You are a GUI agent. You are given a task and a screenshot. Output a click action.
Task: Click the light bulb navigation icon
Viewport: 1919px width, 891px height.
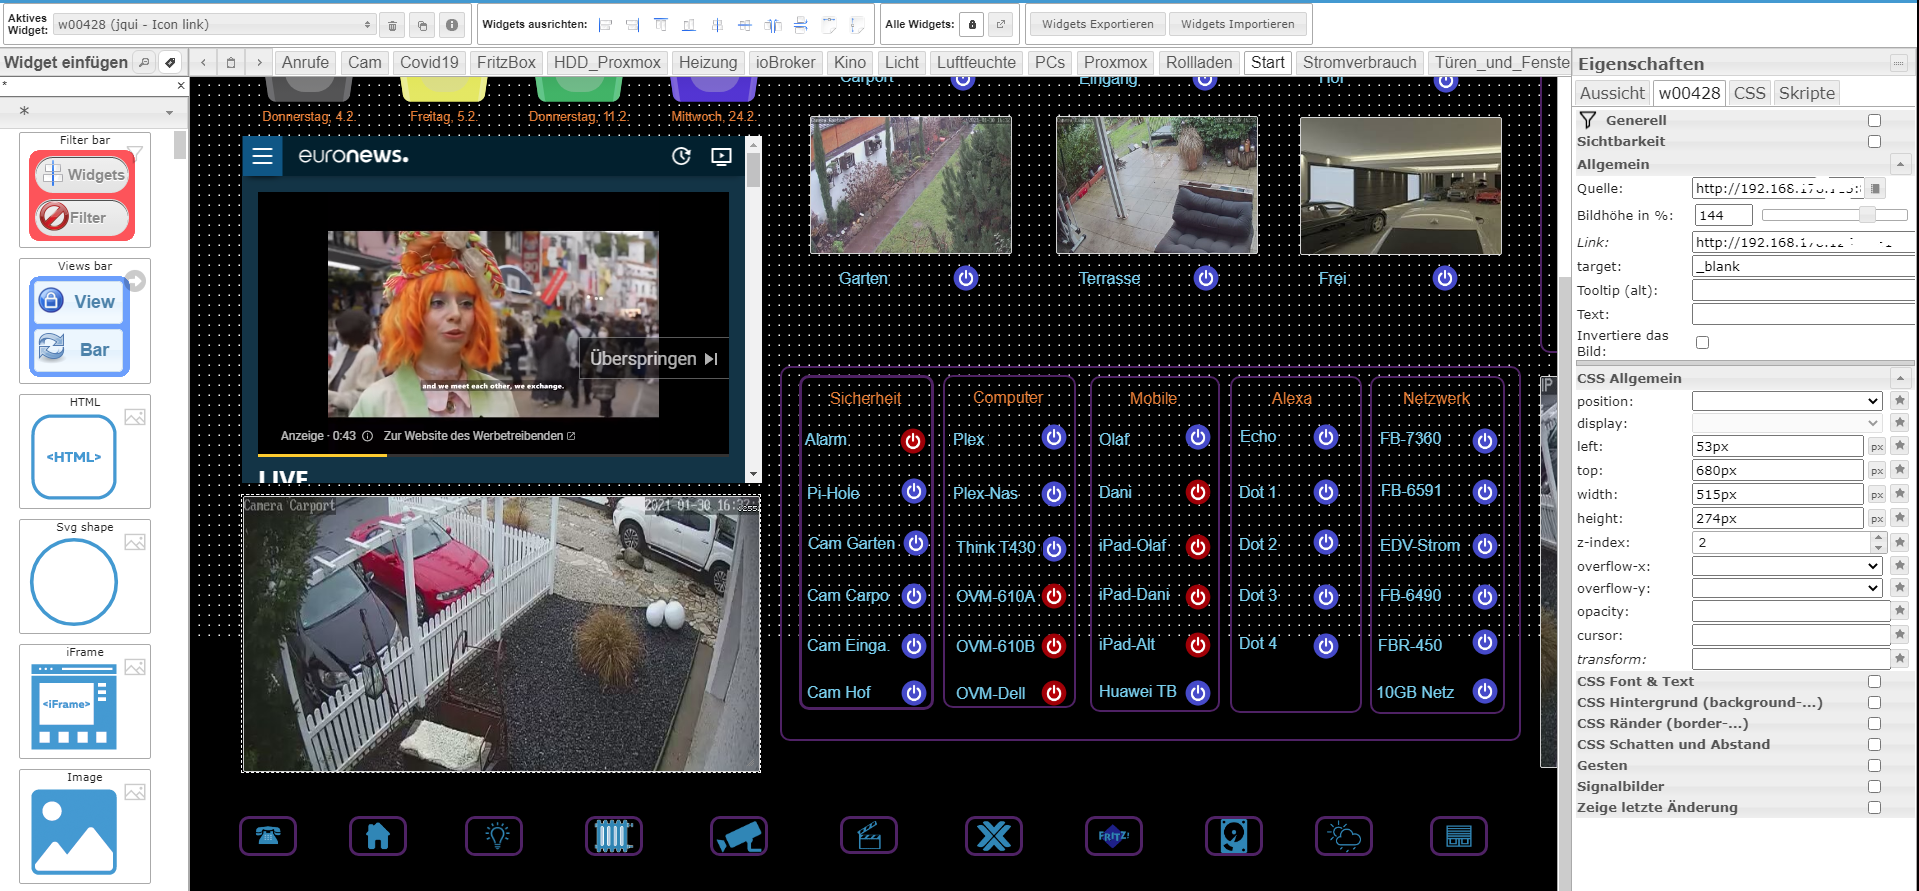point(497,836)
